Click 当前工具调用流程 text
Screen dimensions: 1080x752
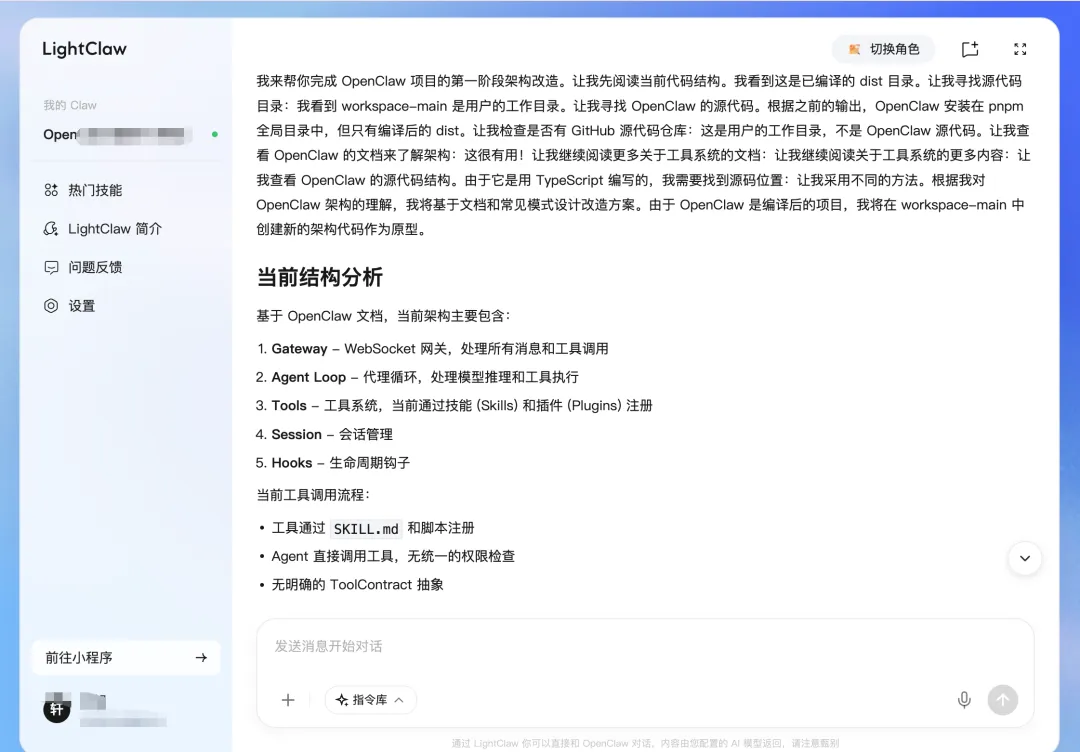313,495
